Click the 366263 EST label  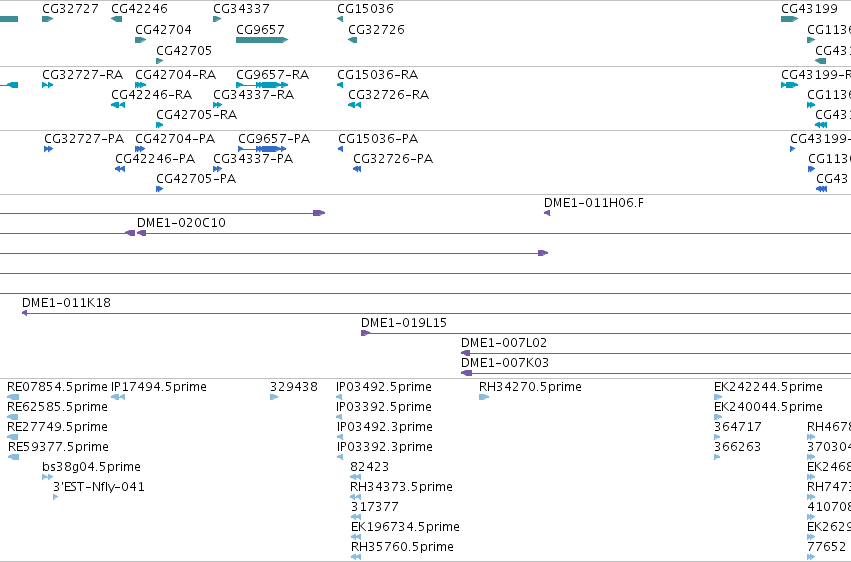tap(738, 447)
